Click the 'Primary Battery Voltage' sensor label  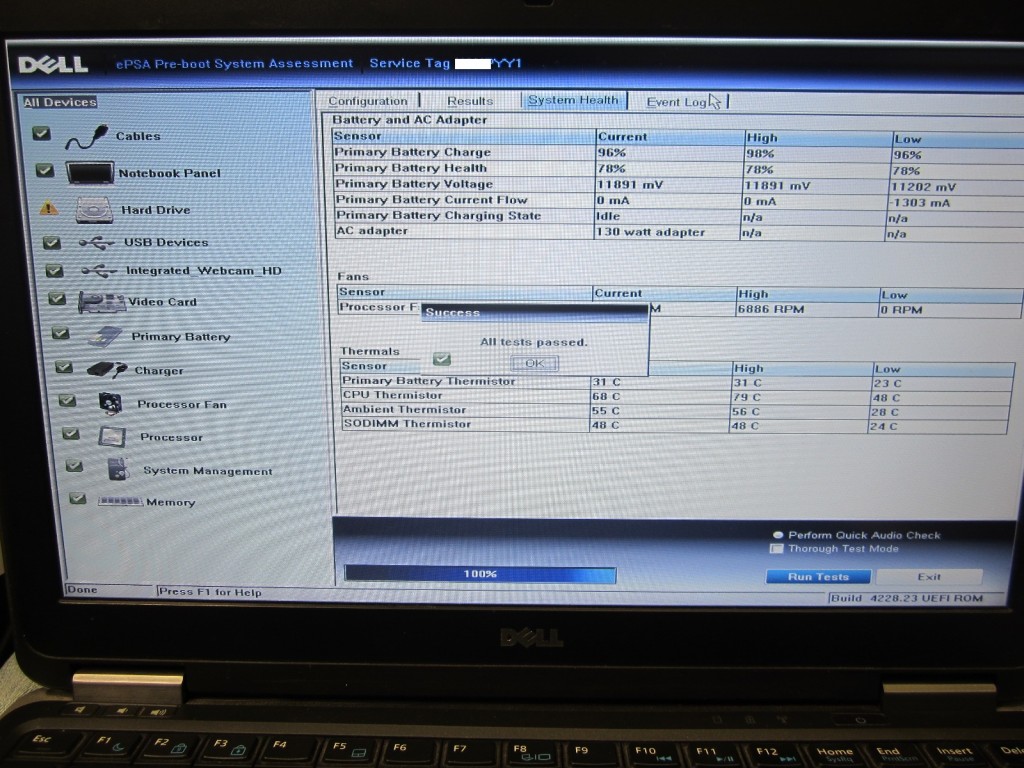(413, 184)
